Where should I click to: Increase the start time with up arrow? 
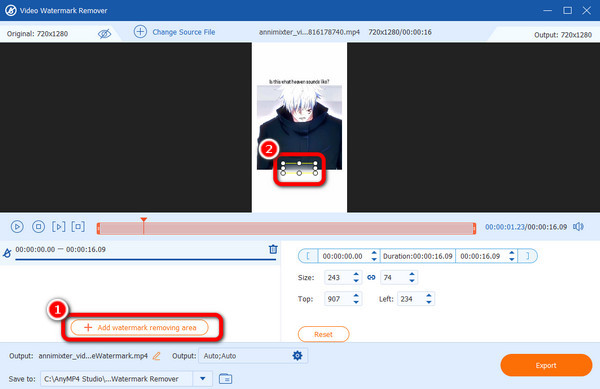(x=374, y=253)
